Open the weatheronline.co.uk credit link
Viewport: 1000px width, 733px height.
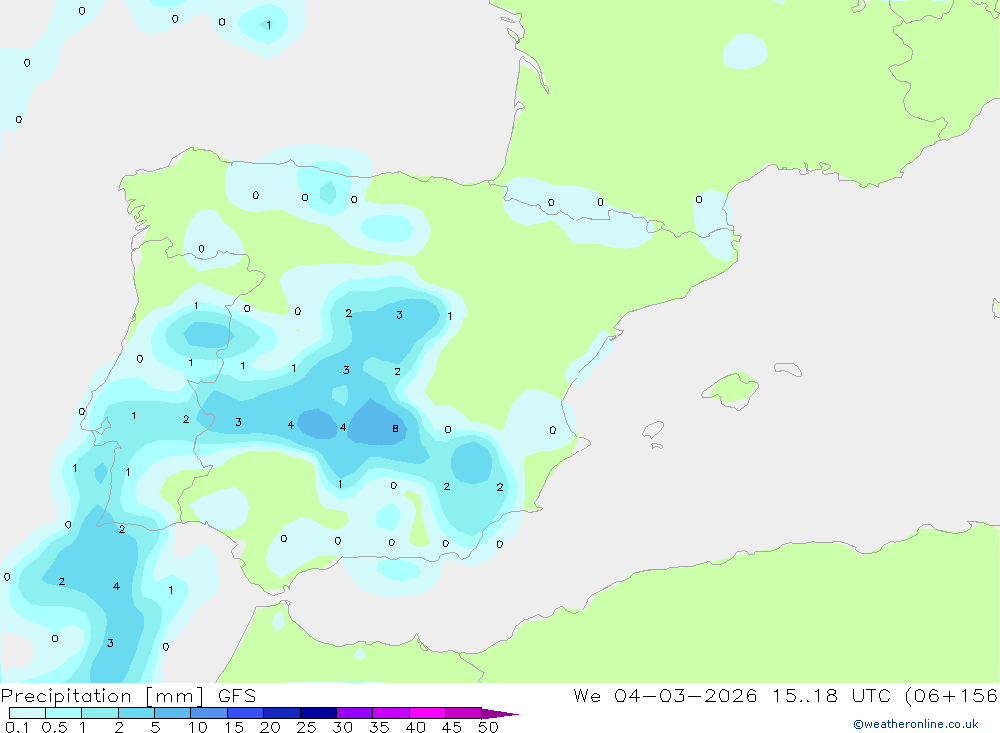(x=916, y=724)
